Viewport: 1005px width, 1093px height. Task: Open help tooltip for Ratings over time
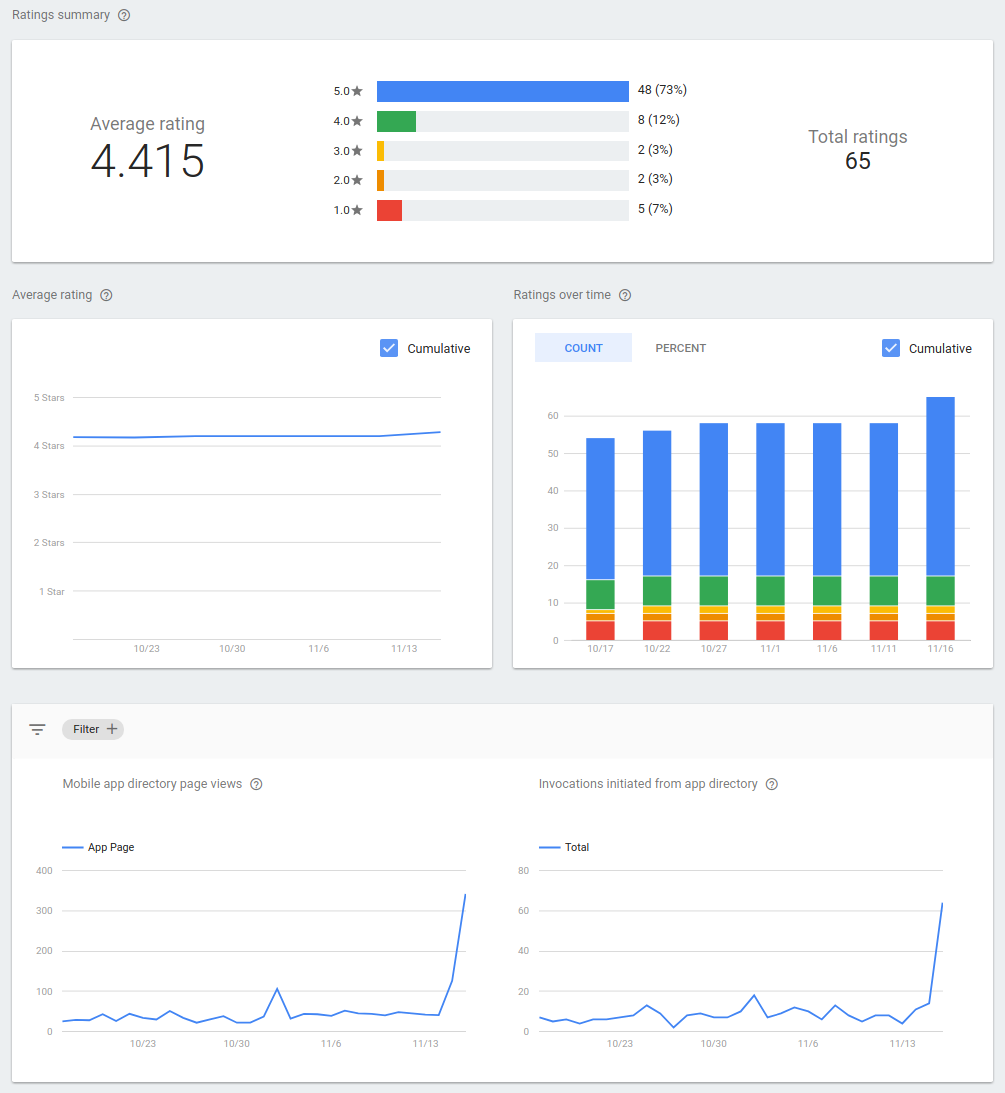point(625,295)
